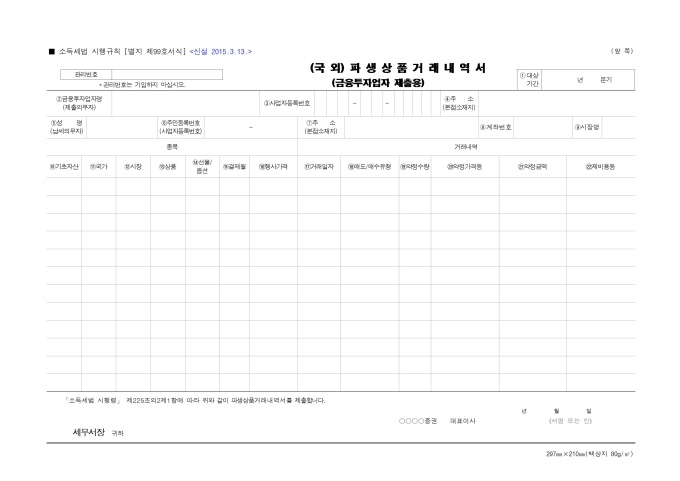The height and width of the screenshot is (481, 680).
Task: Click the entry field beside ⑥주민등록번호
Action: point(251,128)
